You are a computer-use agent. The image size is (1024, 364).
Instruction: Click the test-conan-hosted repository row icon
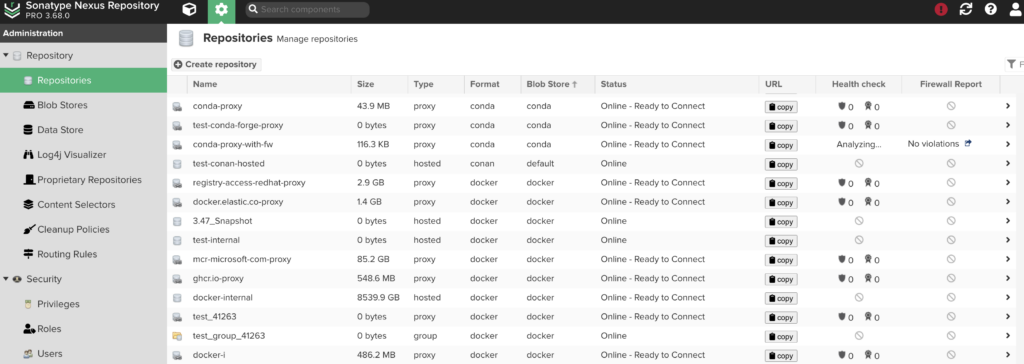point(176,164)
